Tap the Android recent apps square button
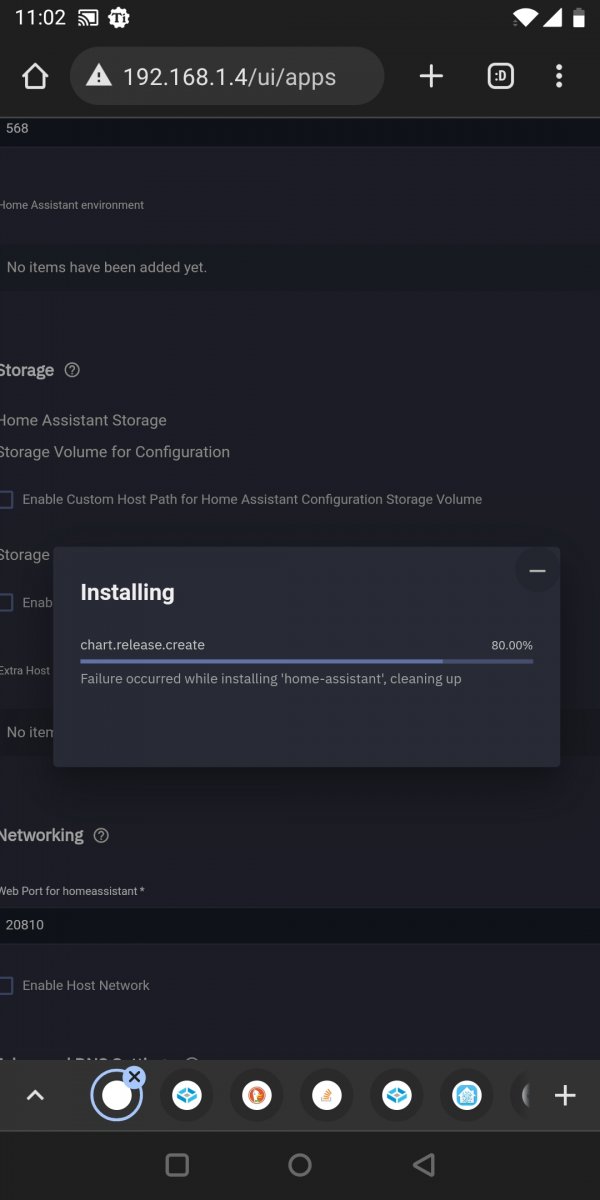Screen dimensions: 600x1200 177,1164
